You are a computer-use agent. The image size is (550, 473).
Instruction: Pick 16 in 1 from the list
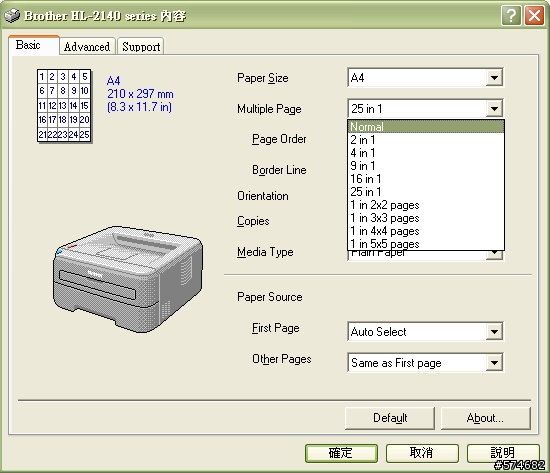[x=426, y=179]
